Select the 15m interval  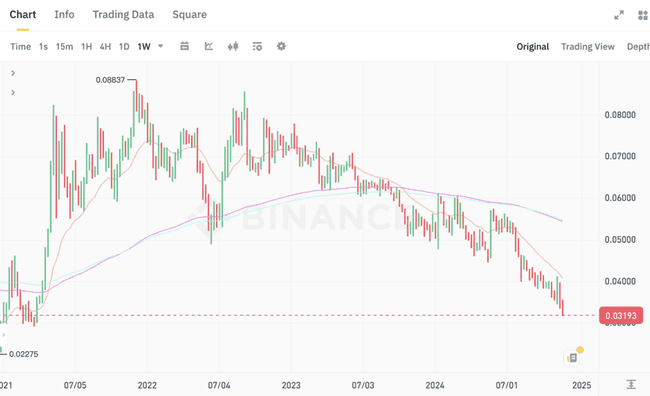tap(64, 46)
